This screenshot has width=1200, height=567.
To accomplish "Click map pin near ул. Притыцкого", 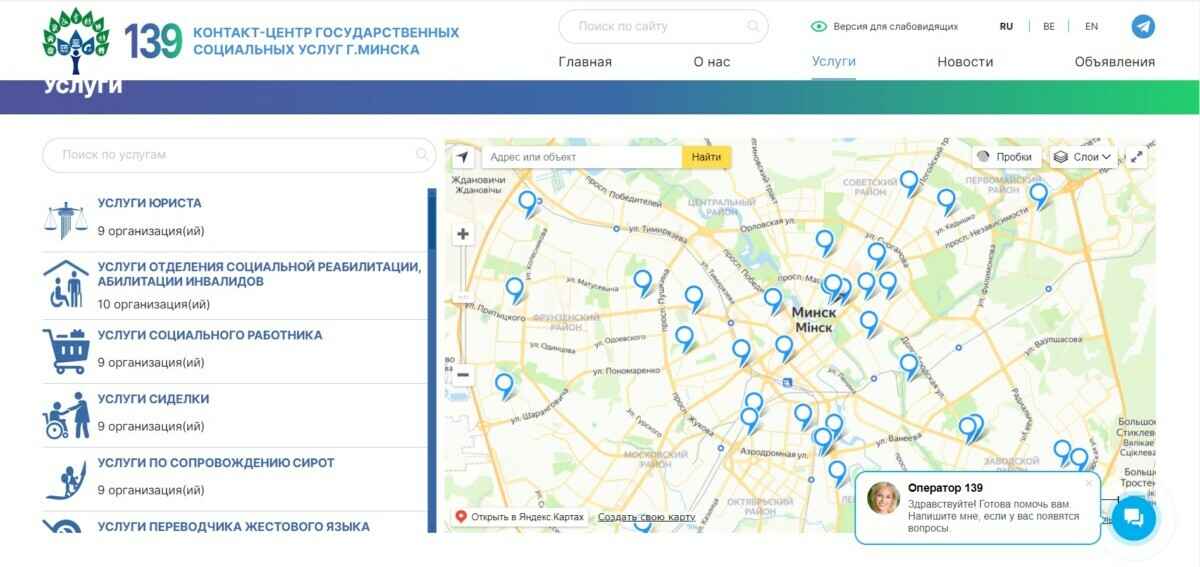I will click(x=515, y=290).
